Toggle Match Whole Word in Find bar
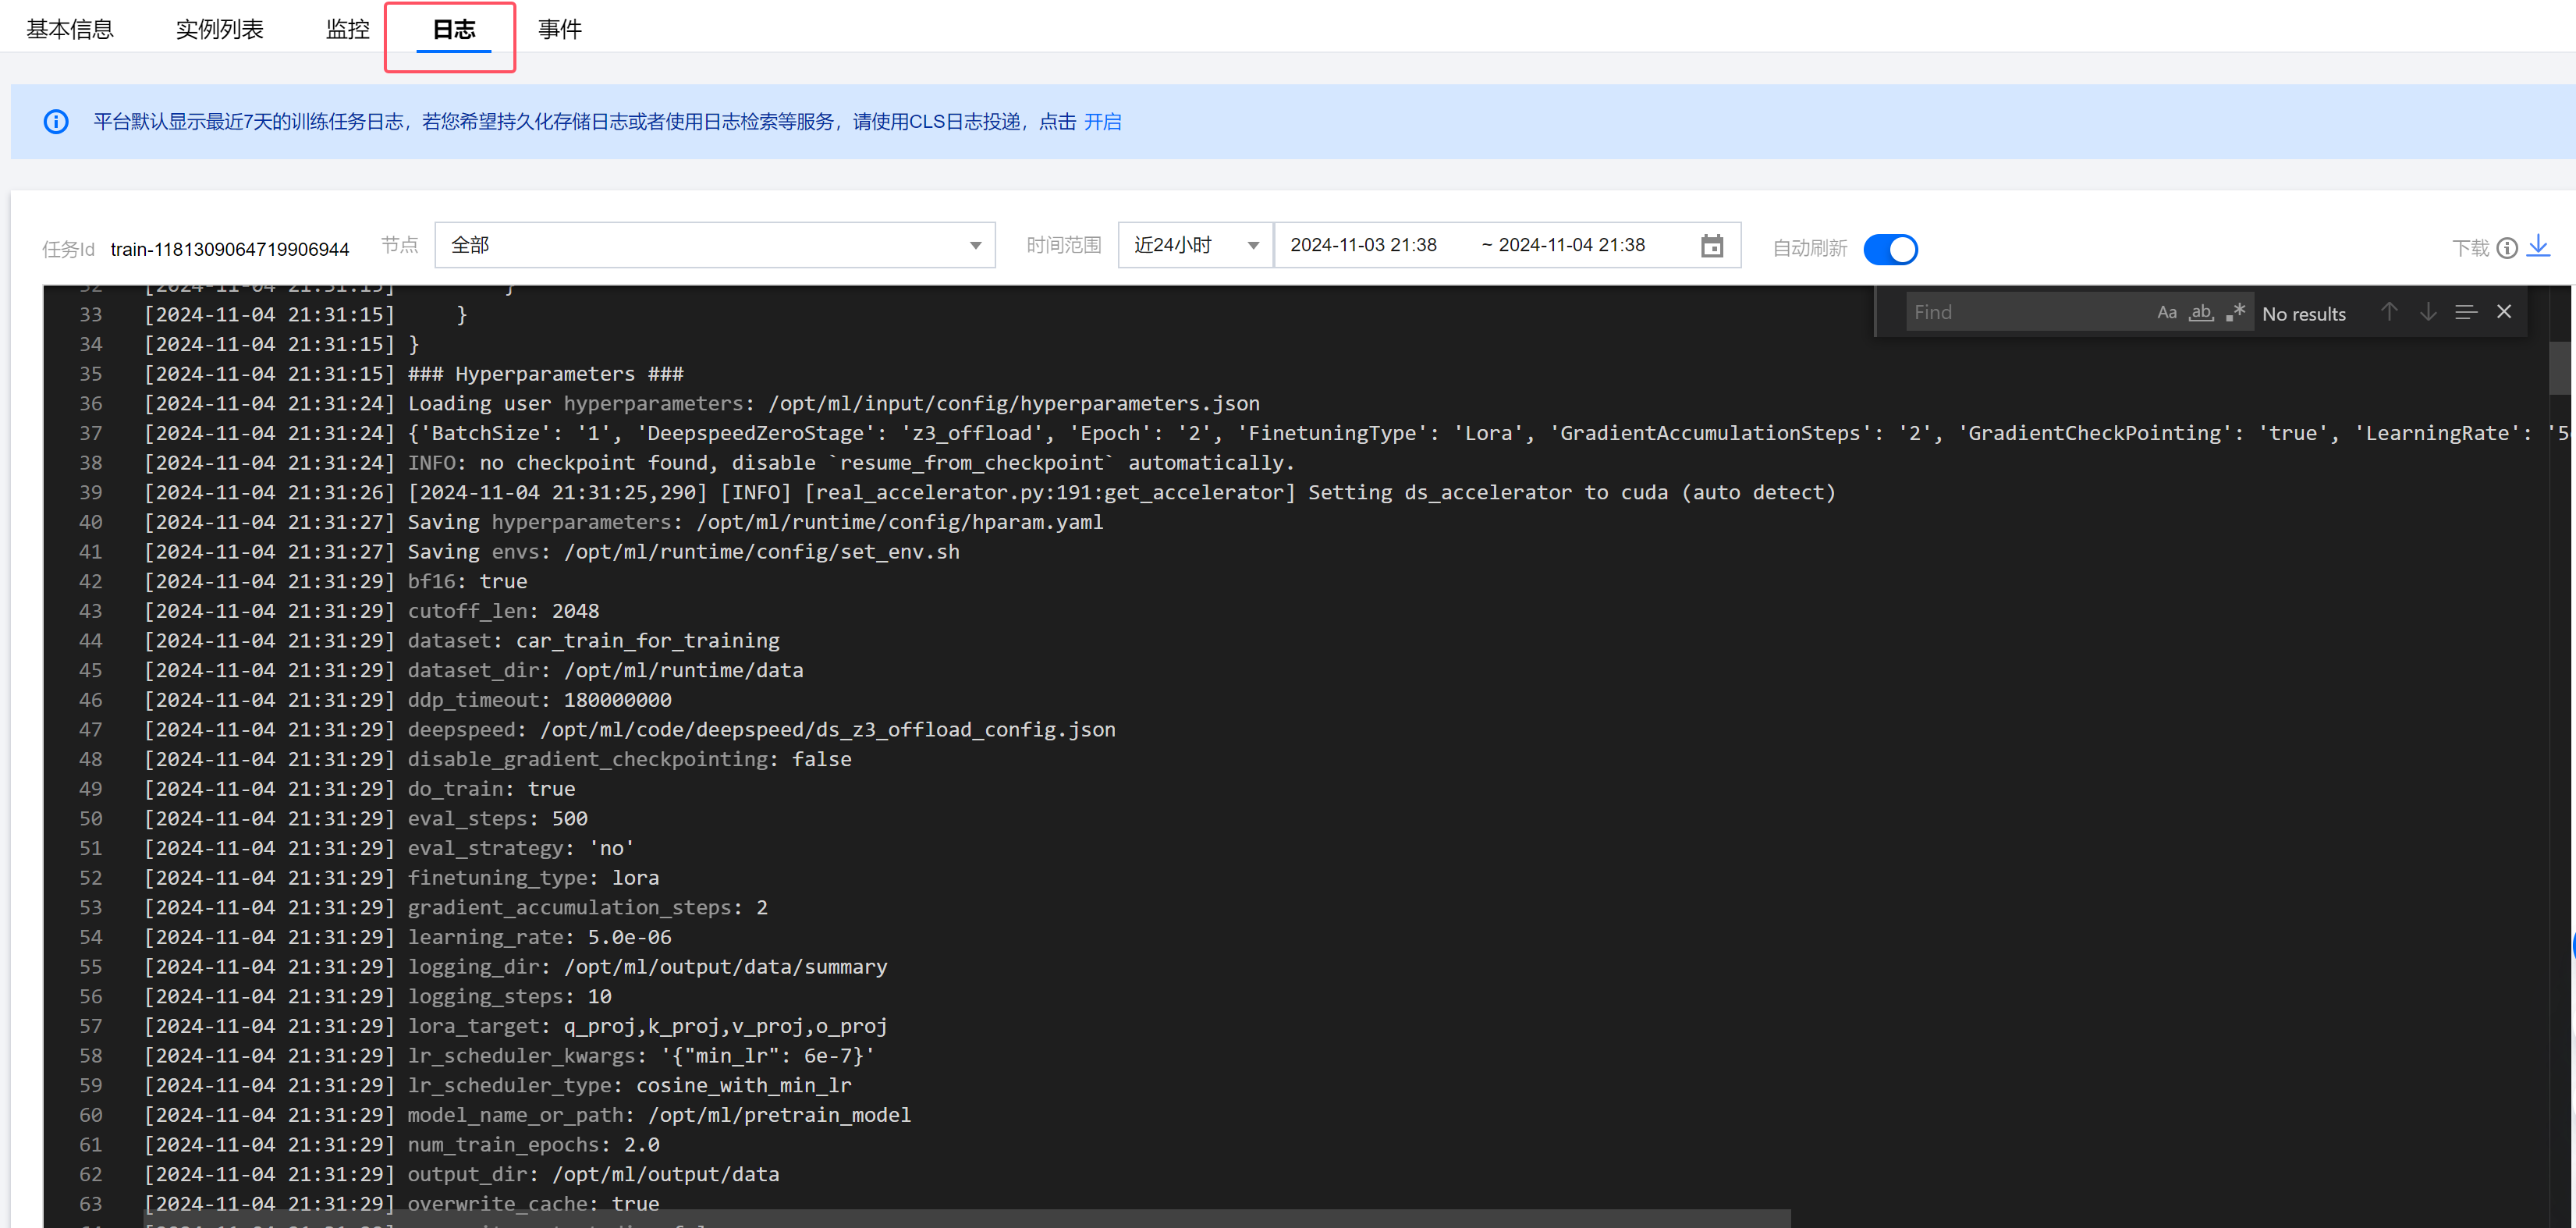Screen dimensions: 2576x1228 [x=2200, y=313]
